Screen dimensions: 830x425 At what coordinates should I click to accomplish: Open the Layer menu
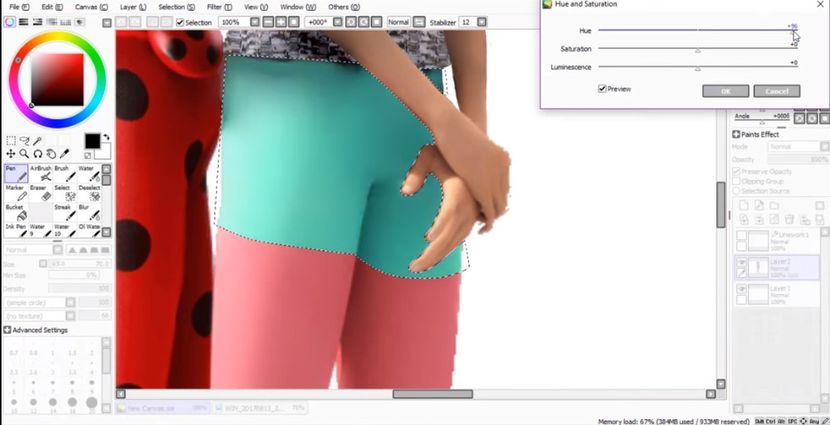pos(133,7)
